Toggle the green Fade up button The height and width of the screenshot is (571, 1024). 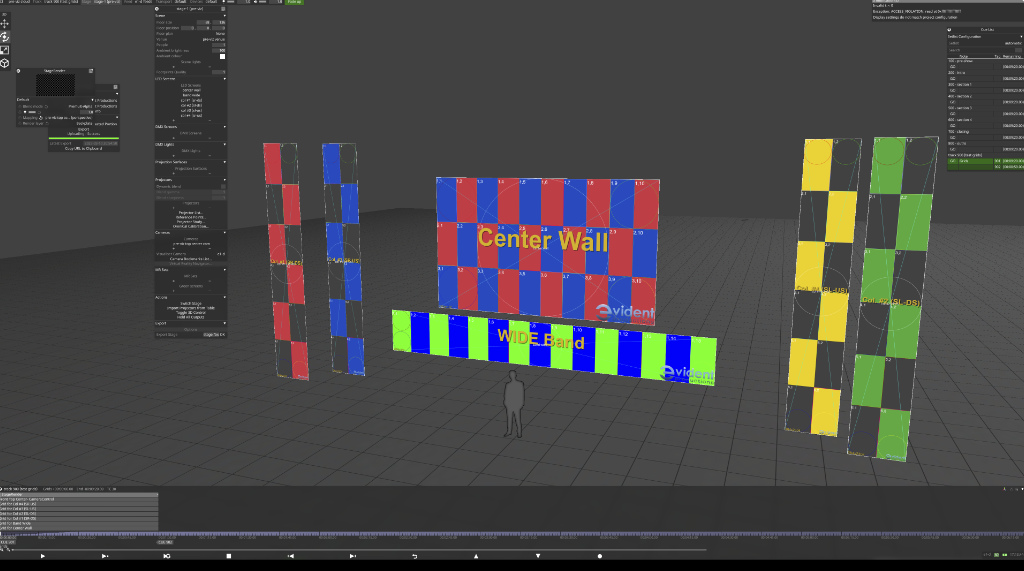click(293, 3)
